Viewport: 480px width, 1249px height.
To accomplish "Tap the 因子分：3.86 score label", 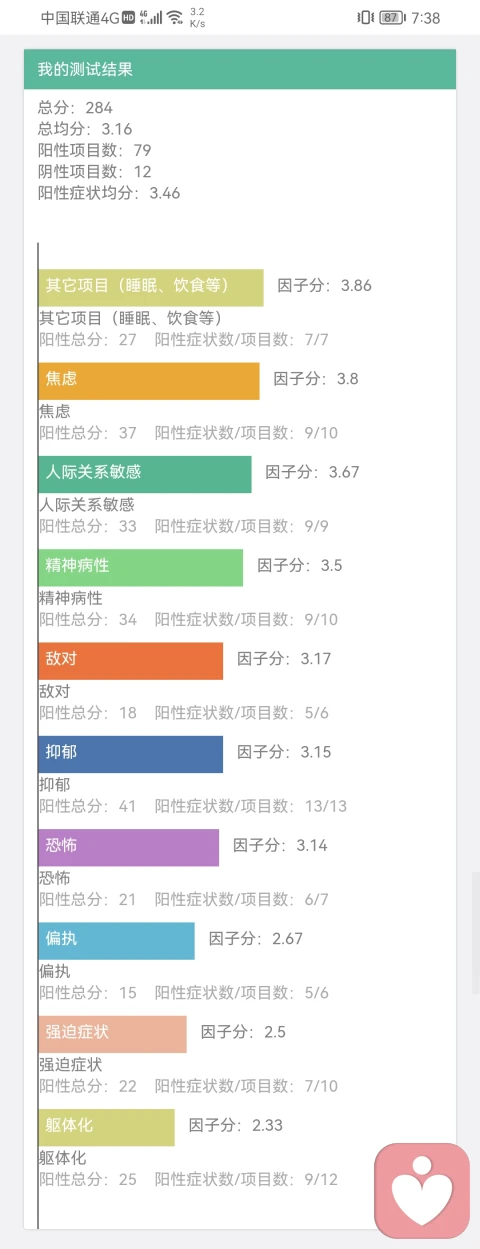I will point(324,286).
